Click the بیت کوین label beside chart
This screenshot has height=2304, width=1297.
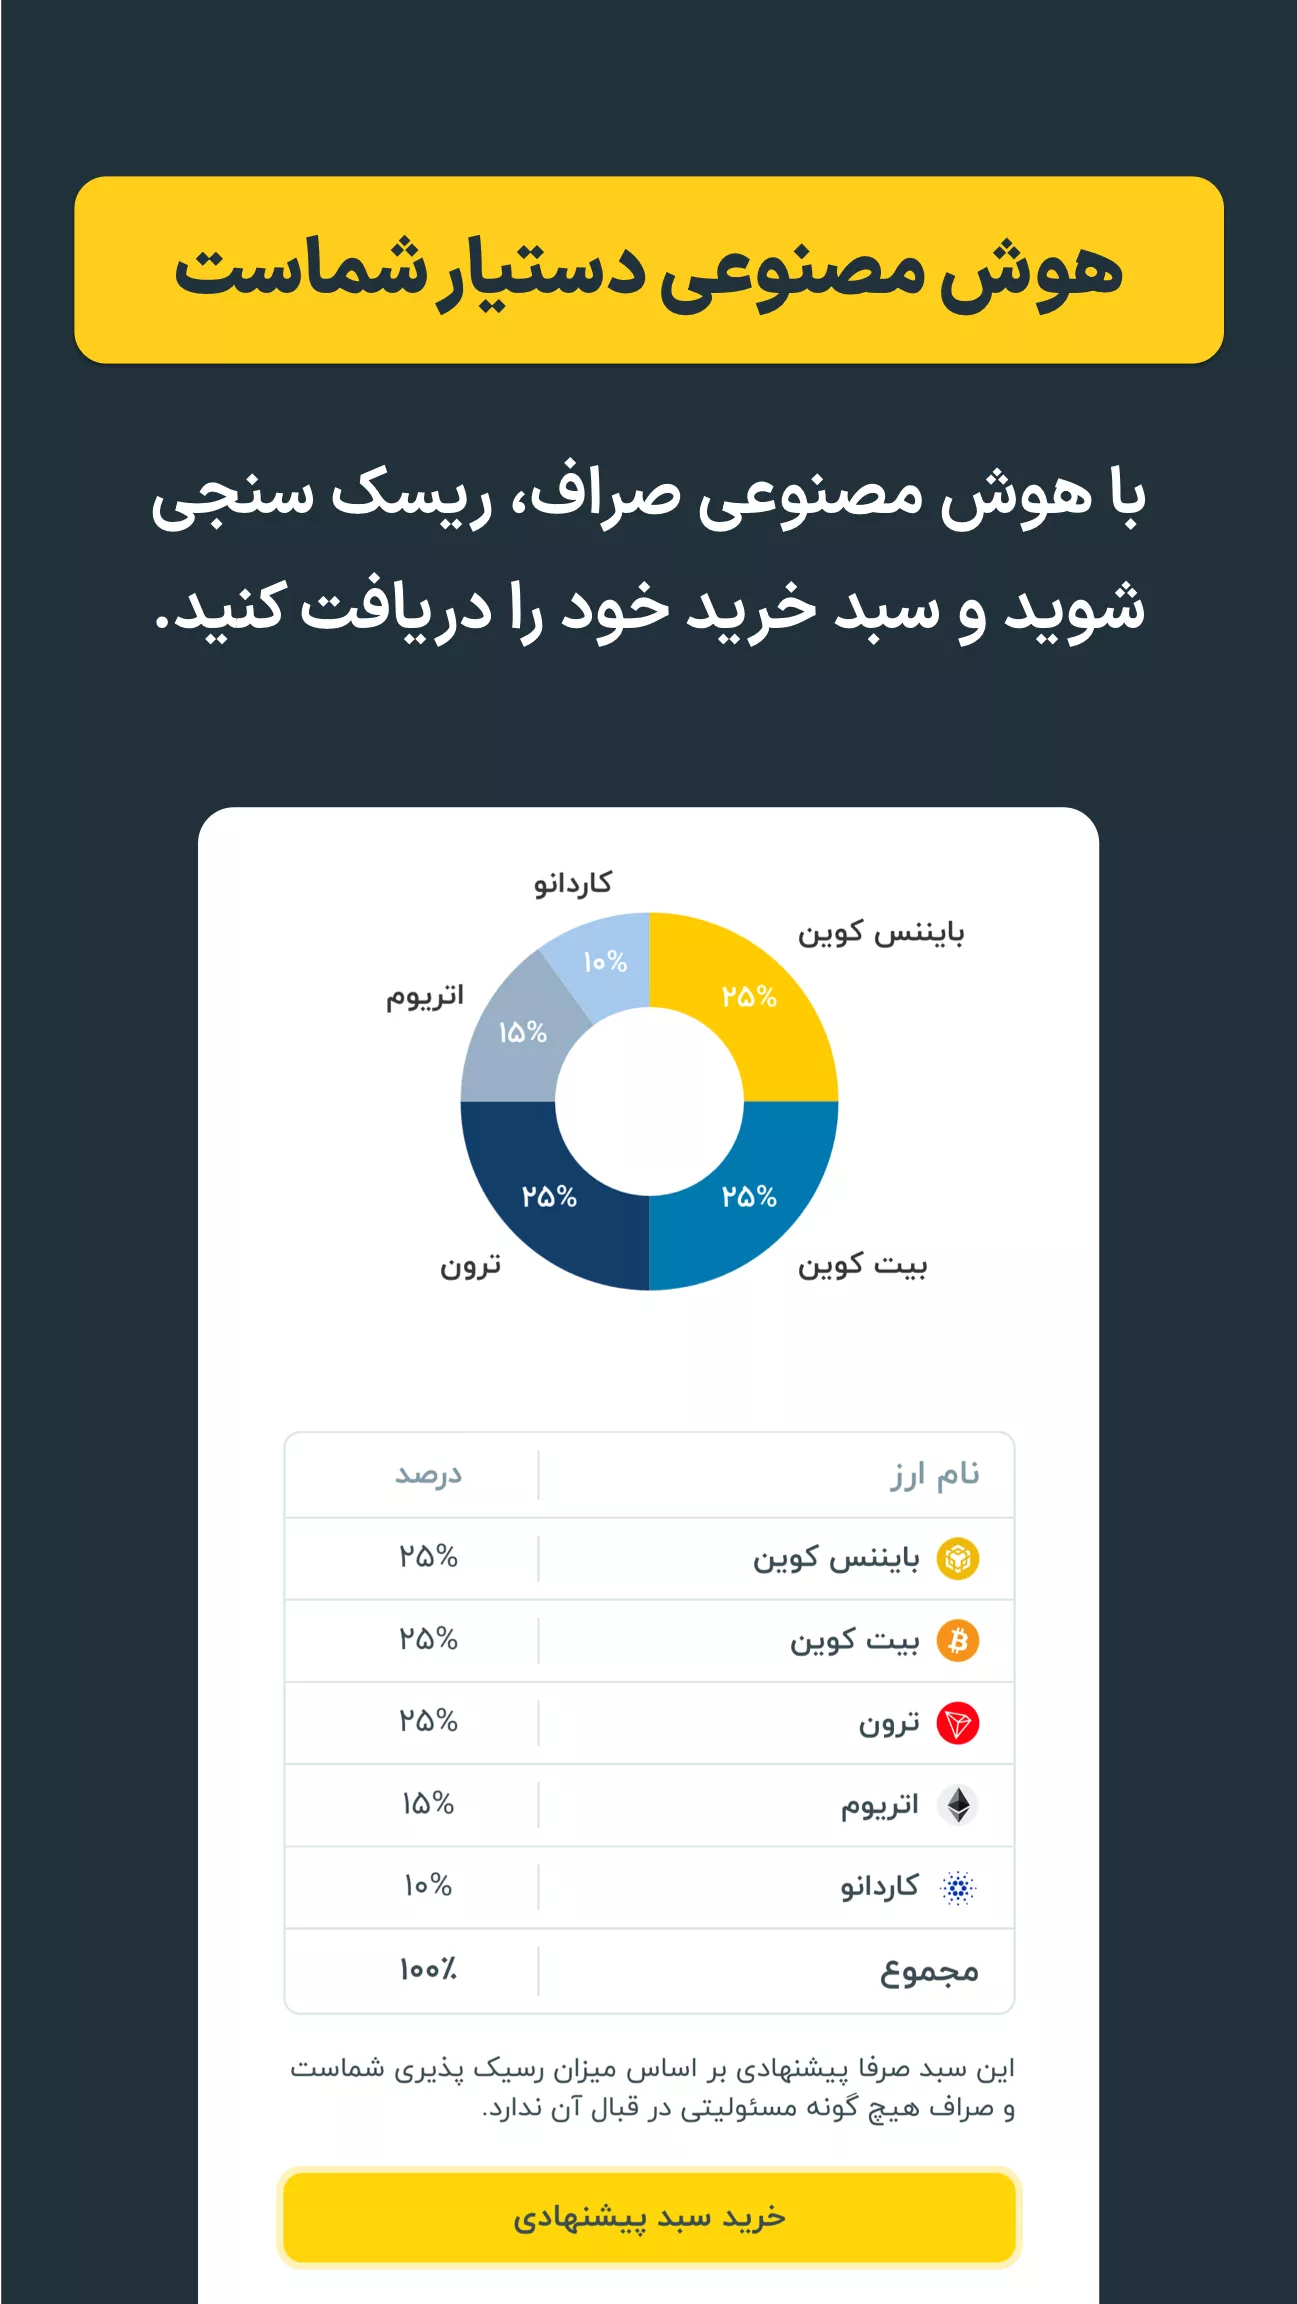pos(862,1265)
